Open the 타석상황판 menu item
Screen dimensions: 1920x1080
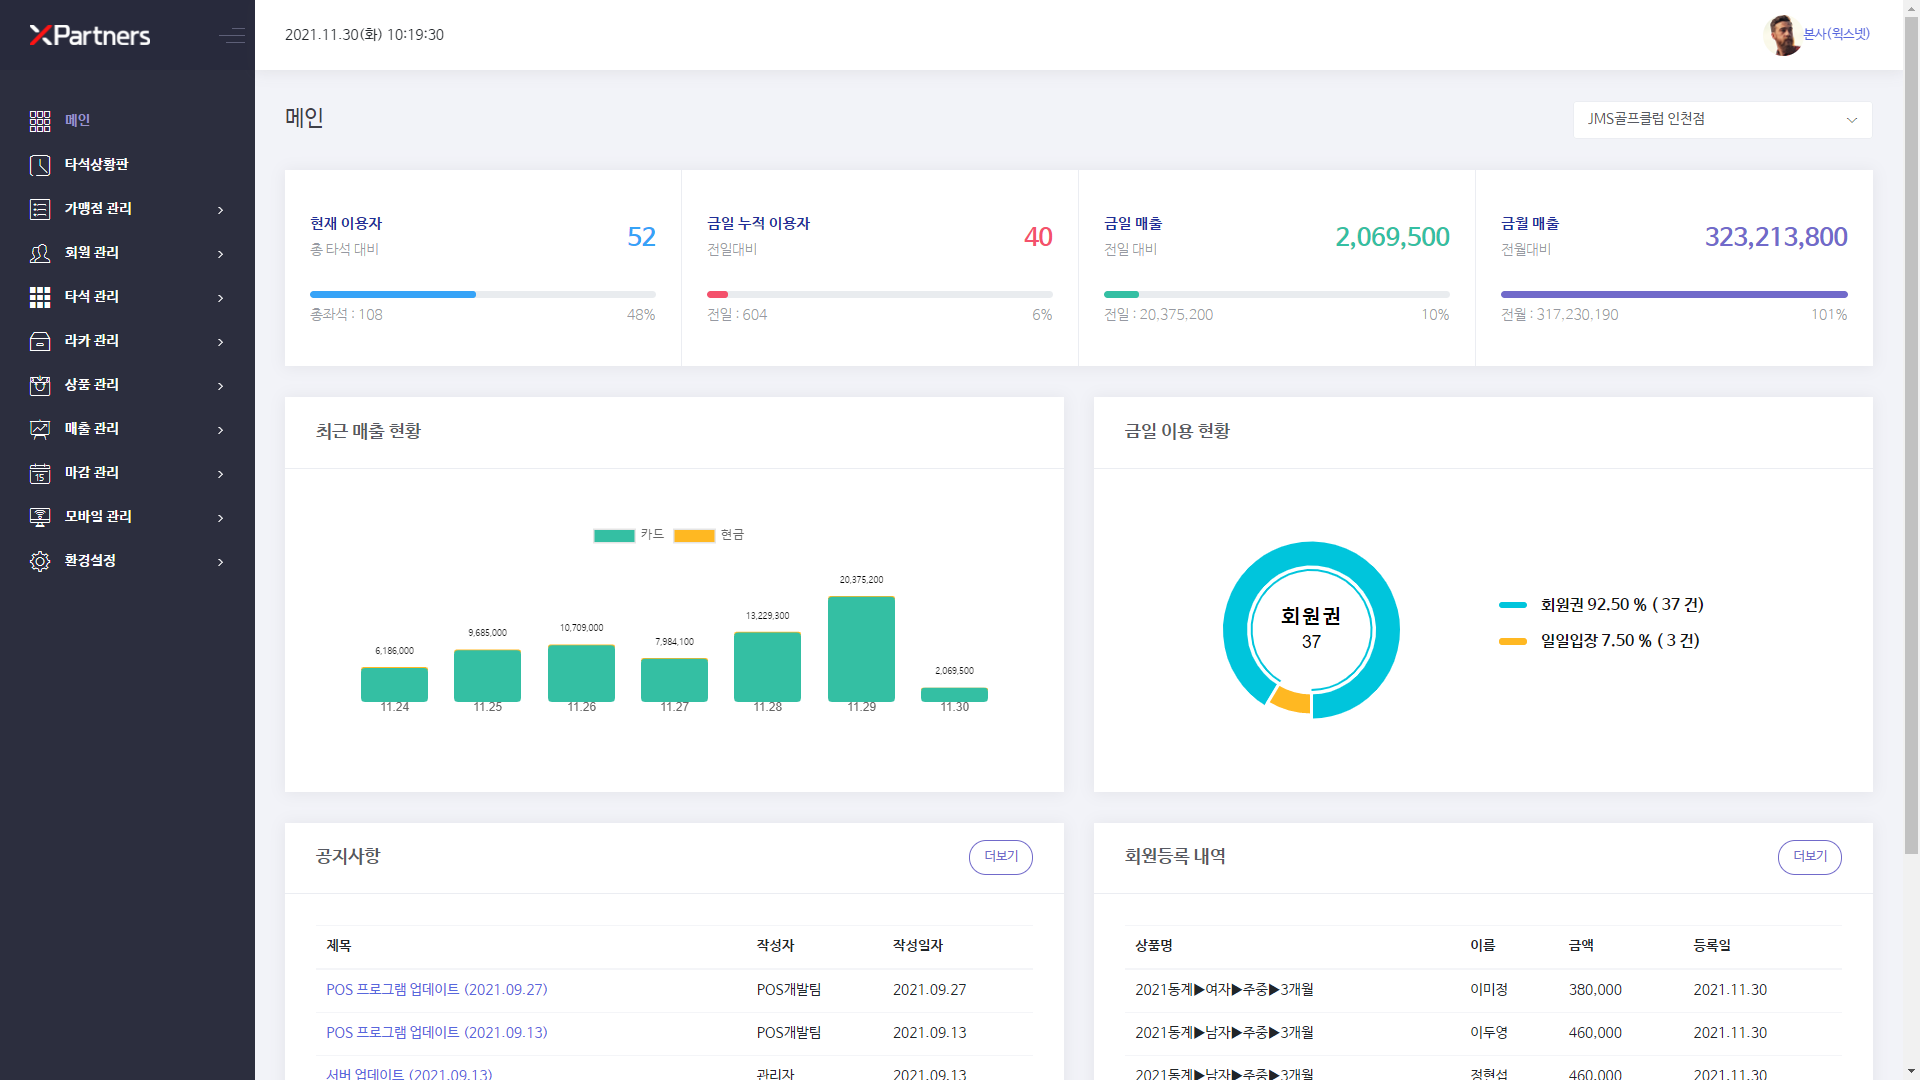click(x=96, y=165)
